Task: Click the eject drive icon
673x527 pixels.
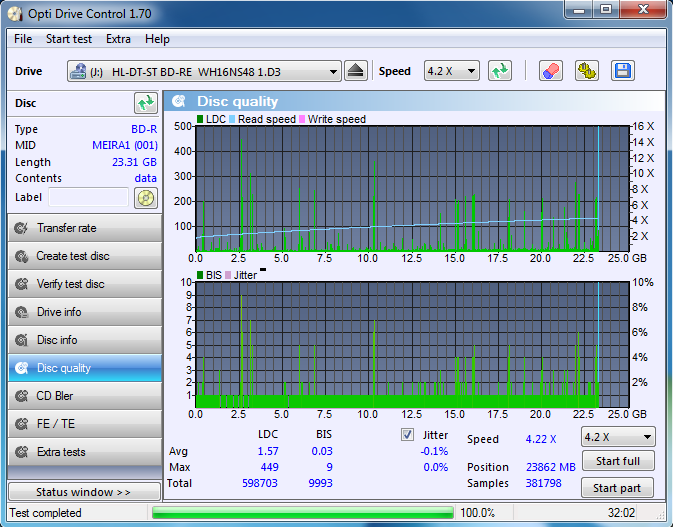Action: tap(356, 71)
